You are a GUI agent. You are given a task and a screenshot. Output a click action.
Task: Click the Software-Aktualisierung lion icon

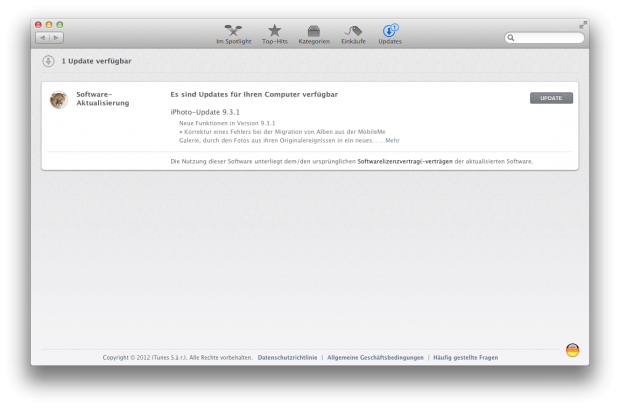[x=59, y=100]
